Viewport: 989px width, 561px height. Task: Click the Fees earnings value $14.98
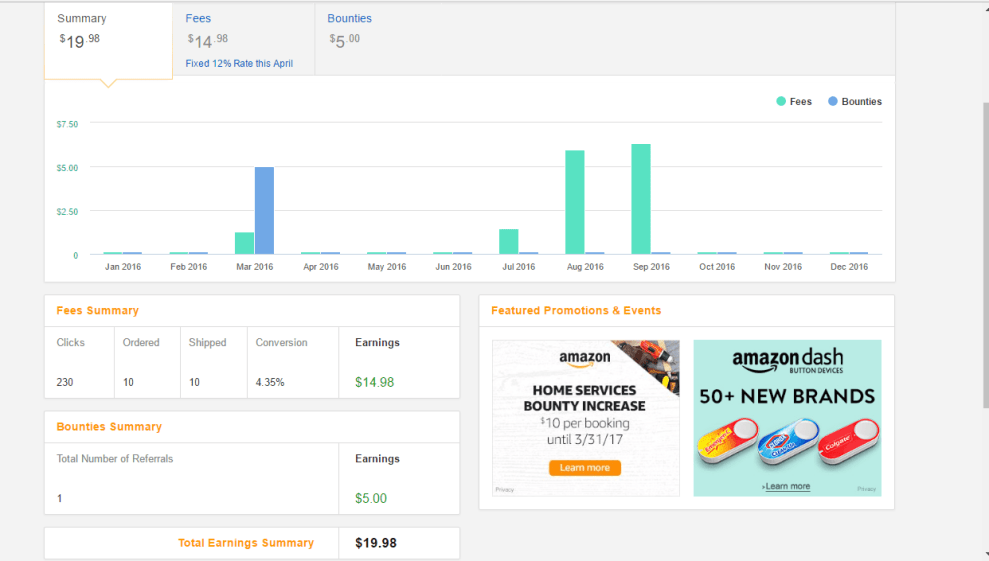(375, 382)
